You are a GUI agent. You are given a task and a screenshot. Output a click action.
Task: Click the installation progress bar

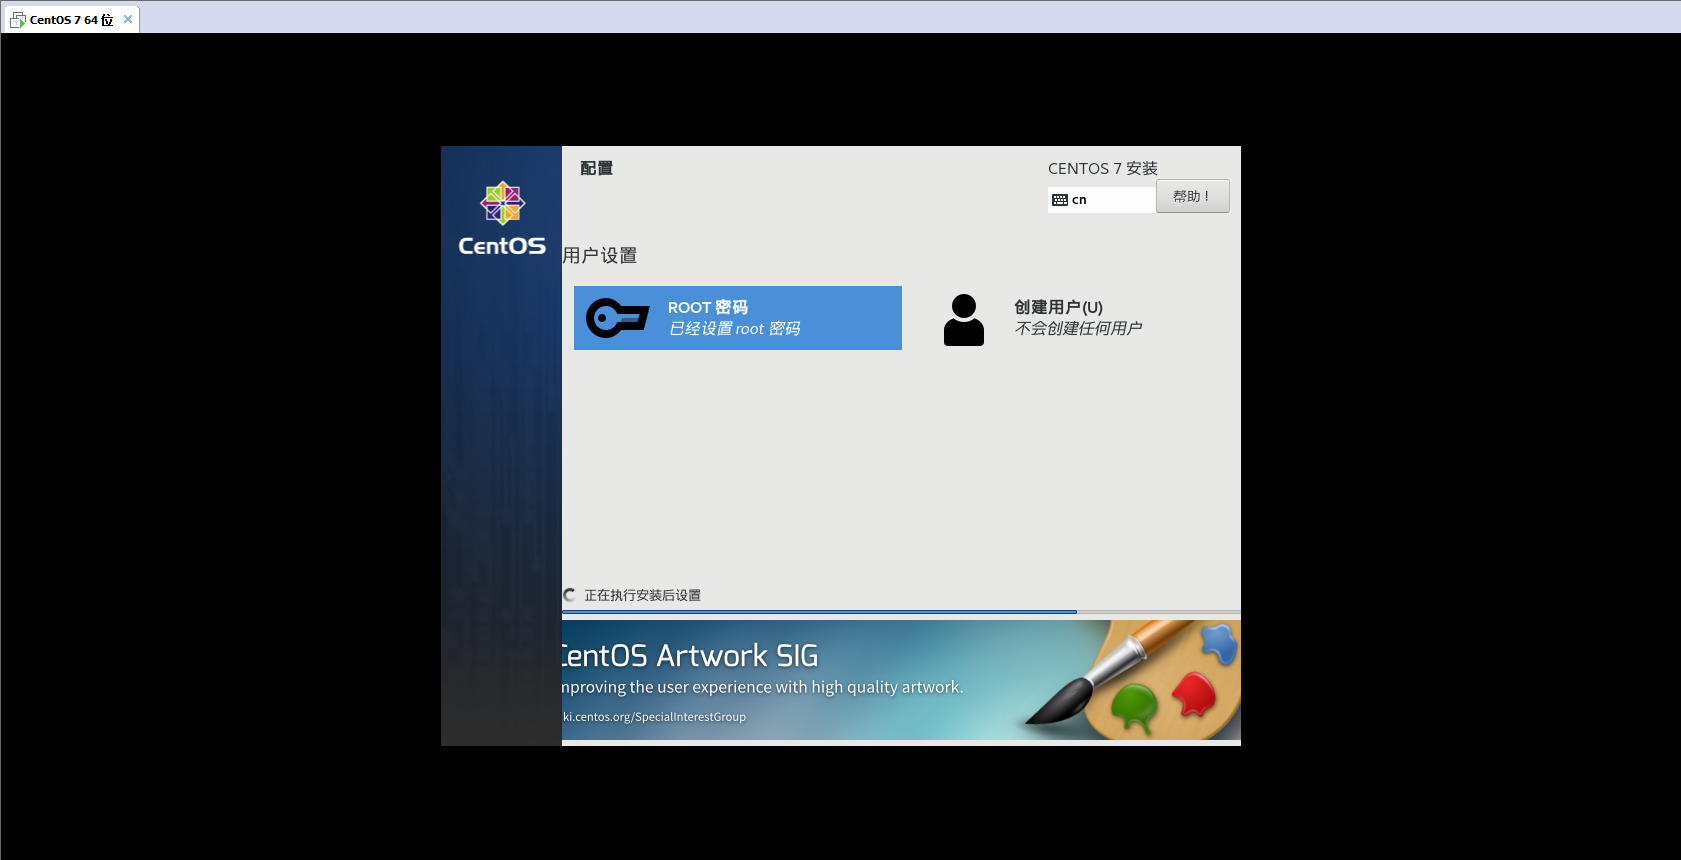(x=901, y=612)
